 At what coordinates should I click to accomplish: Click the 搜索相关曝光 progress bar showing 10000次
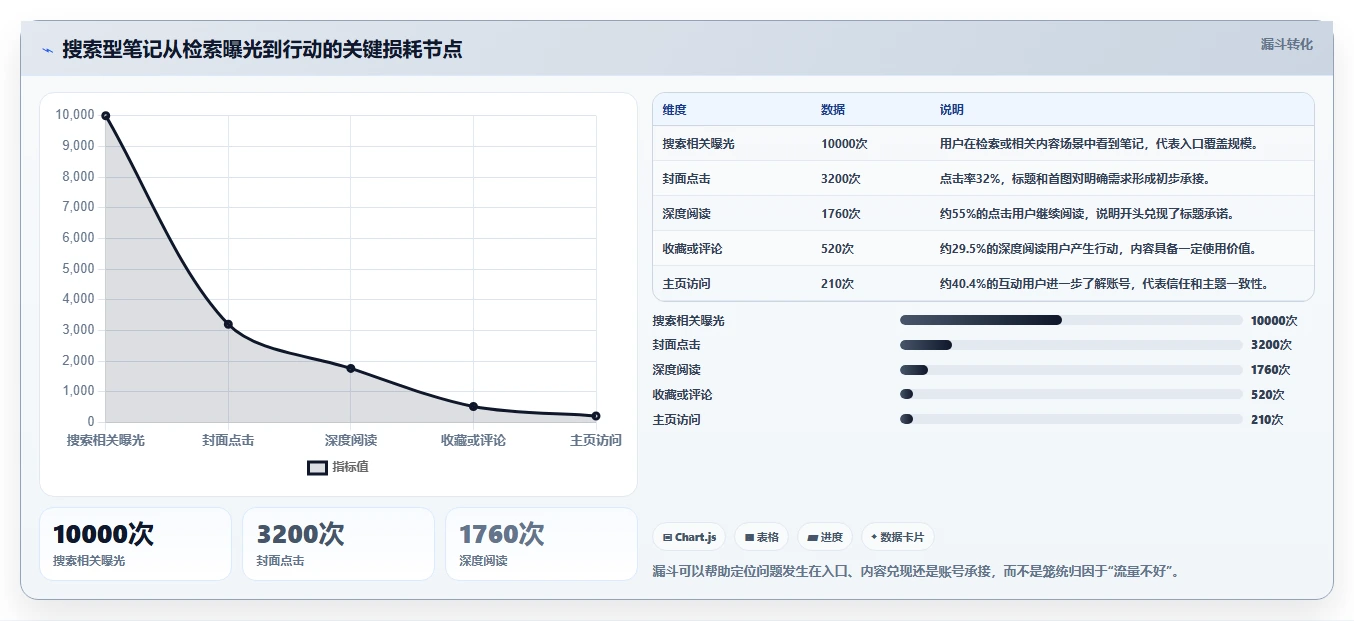pyautogui.click(x=1071, y=320)
